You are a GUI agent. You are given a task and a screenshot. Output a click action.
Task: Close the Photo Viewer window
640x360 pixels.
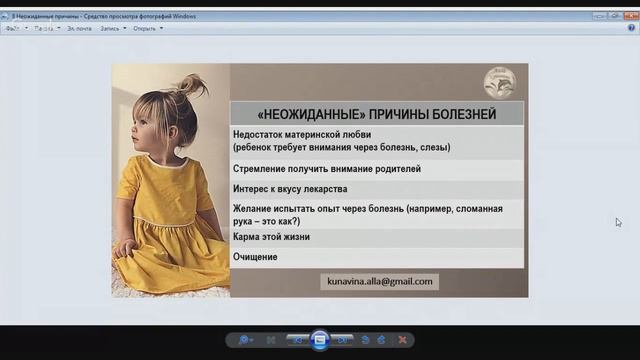[x=631, y=16]
